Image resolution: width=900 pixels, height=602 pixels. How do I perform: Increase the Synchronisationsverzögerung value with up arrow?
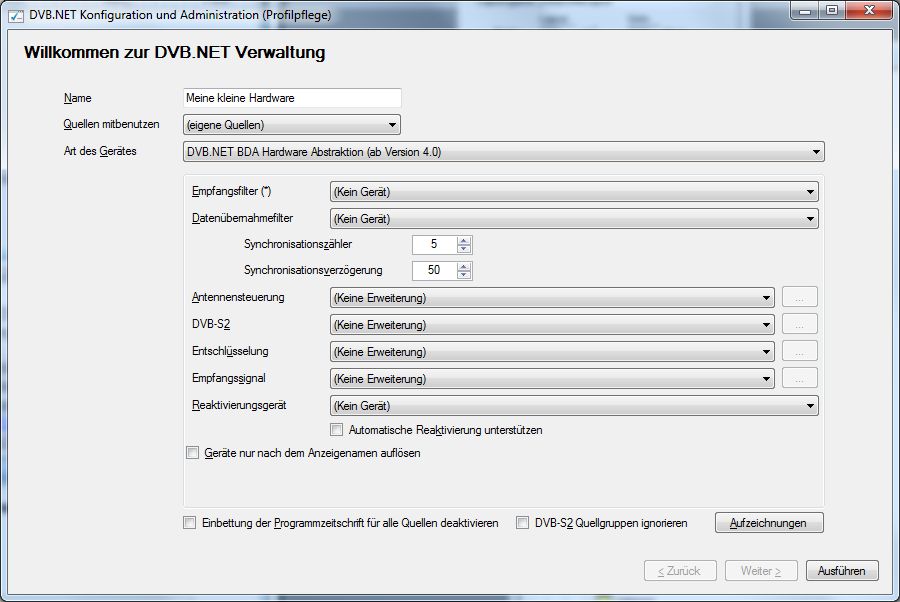point(464,266)
